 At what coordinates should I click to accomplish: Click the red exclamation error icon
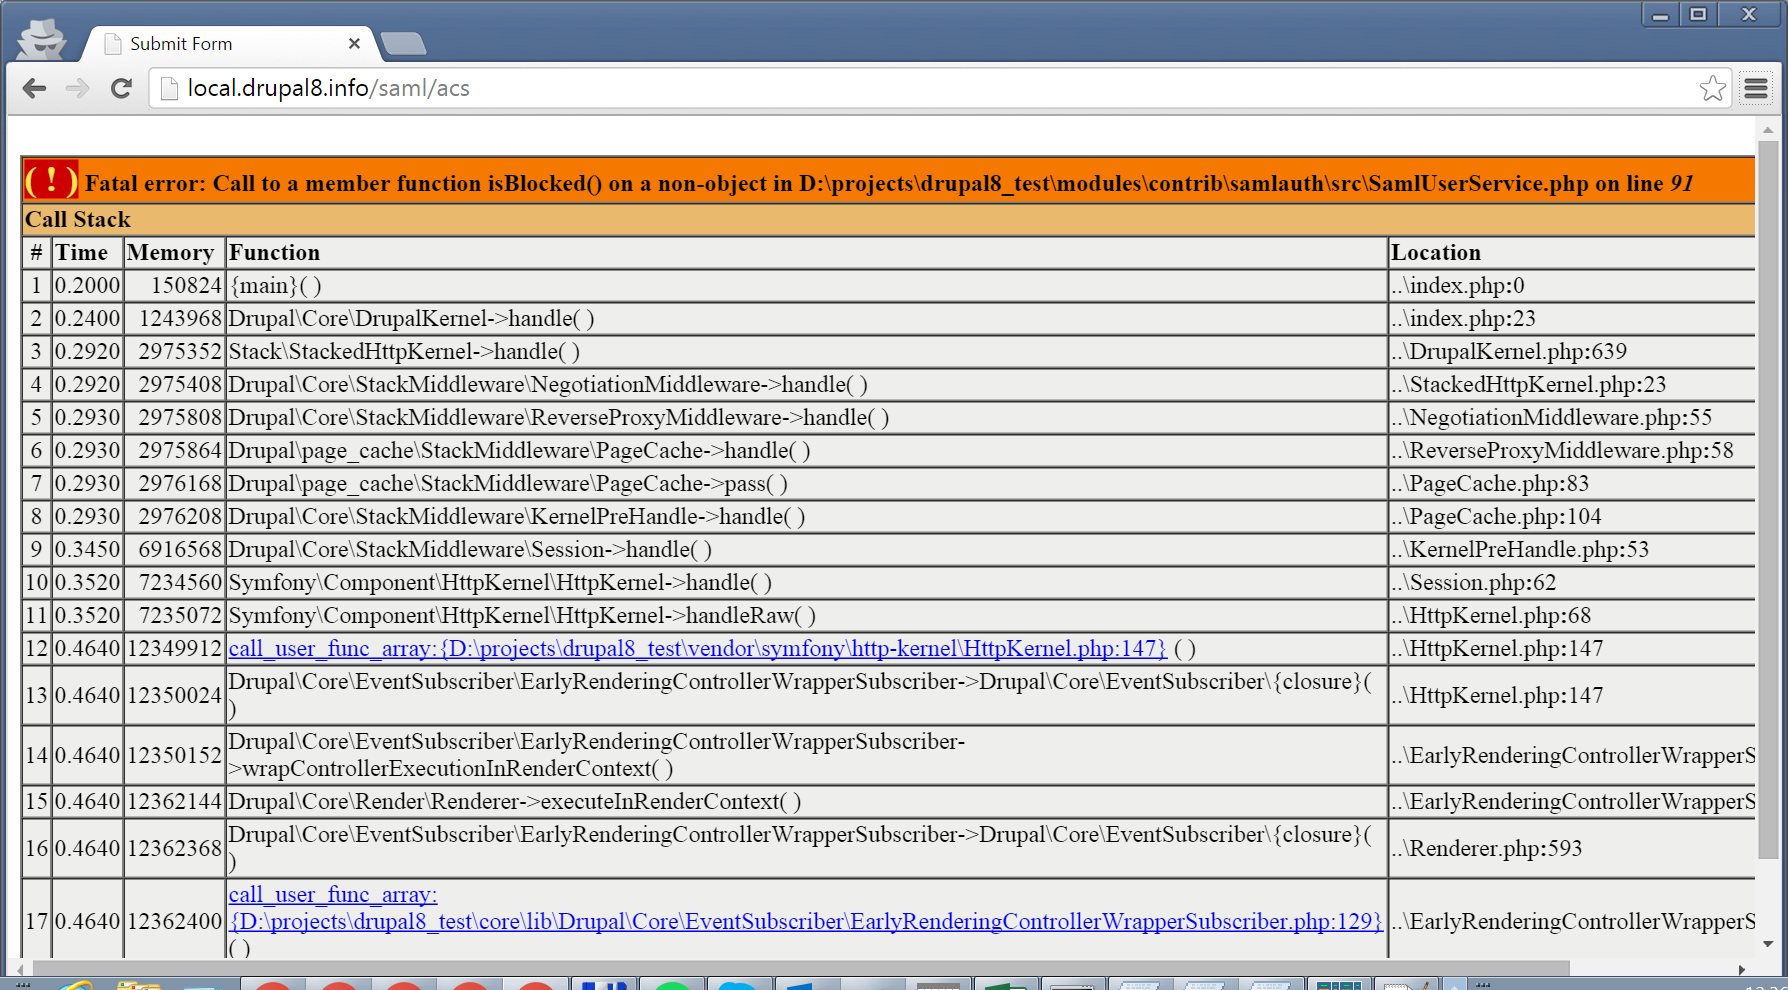click(x=51, y=181)
